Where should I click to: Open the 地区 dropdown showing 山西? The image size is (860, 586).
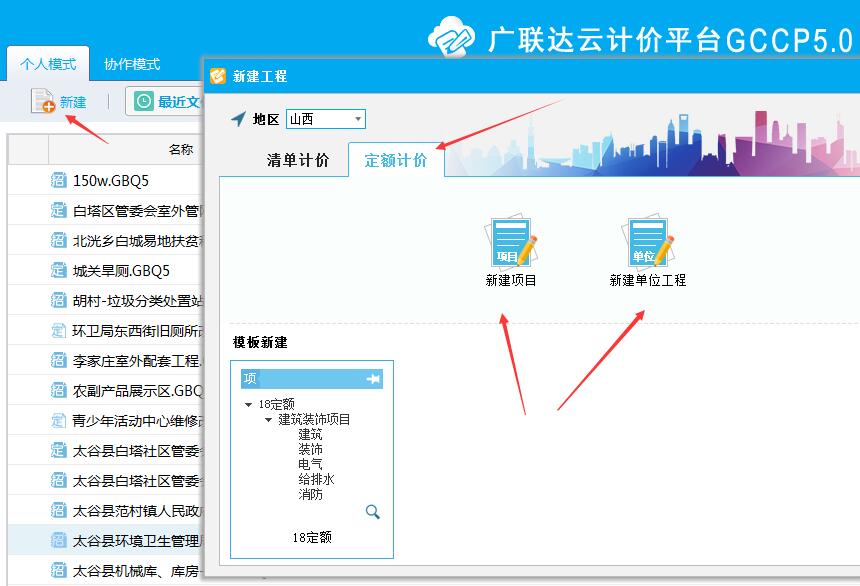point(326,119)
